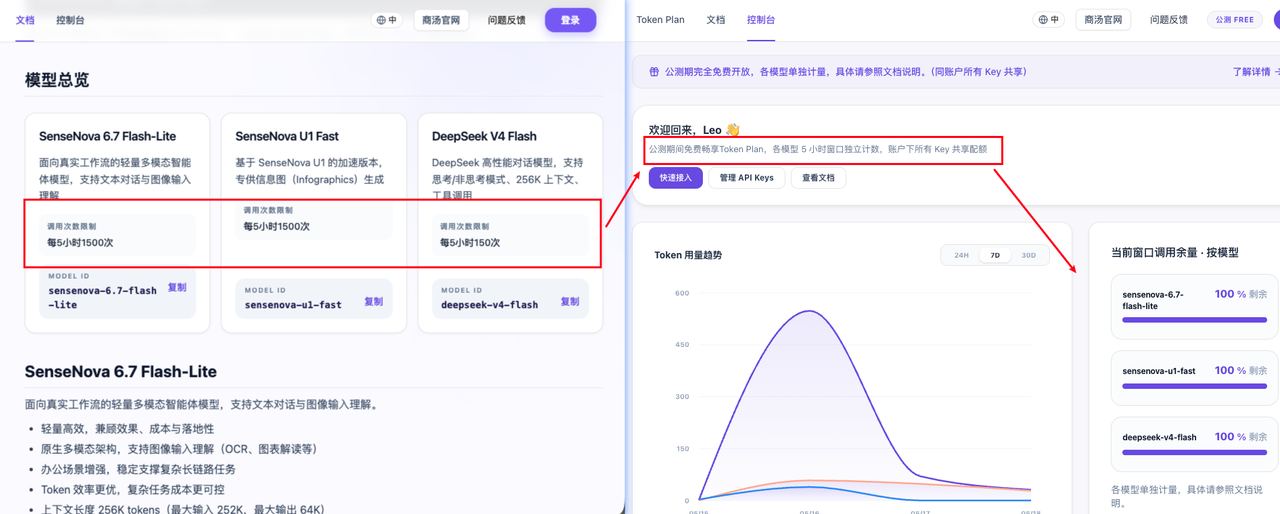This screenshot has width=1280, height=514.
Task: Click 100 % 剩余 in the deepseek-v4-flash row
Action: [x=1241, y=437]
